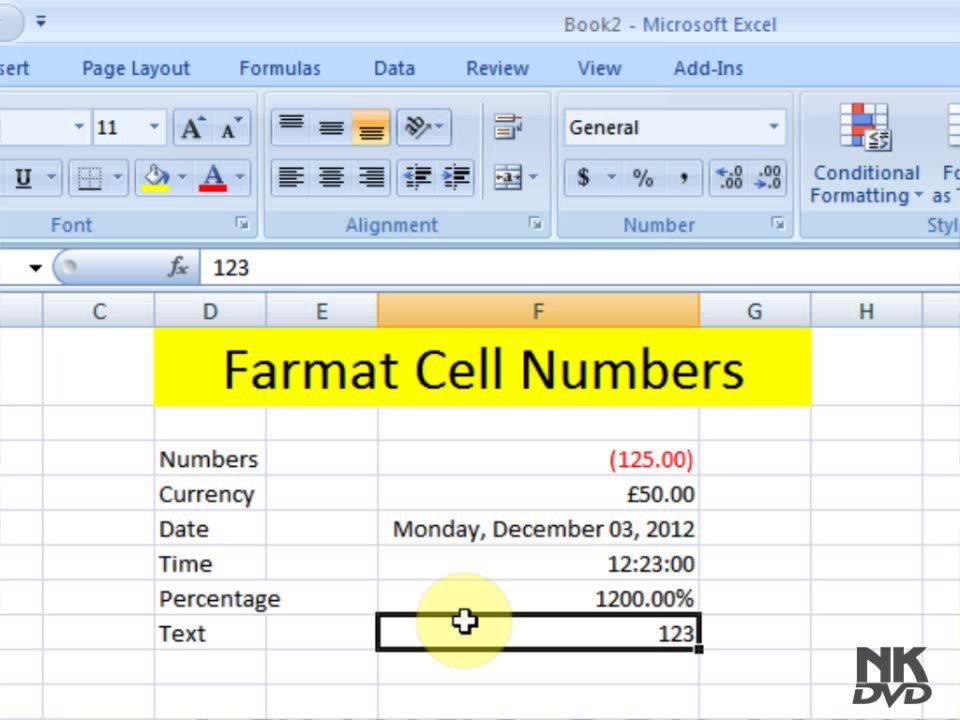960x720 pixels.
Task: Open the General number format combo box
Action: (x=675, y=127)
